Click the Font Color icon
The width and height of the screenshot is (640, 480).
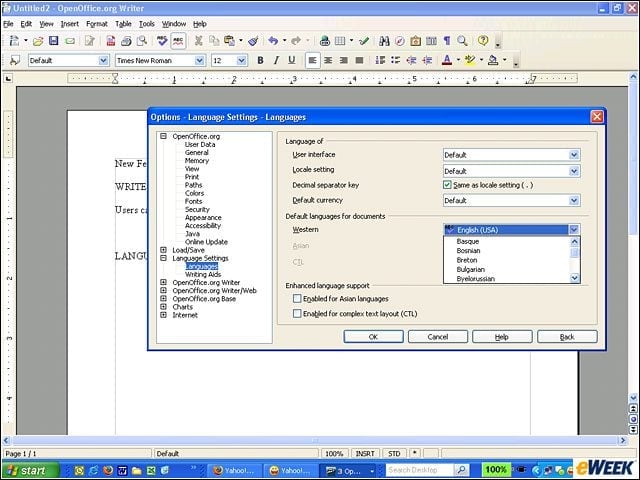(447, 60)
